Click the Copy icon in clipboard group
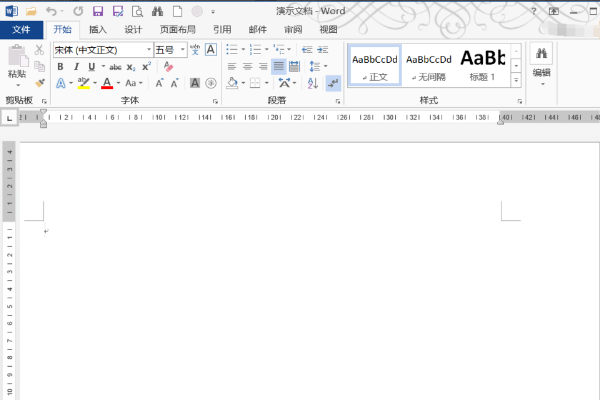The width and height of the screenshot is (600, 400). (39, 67)
